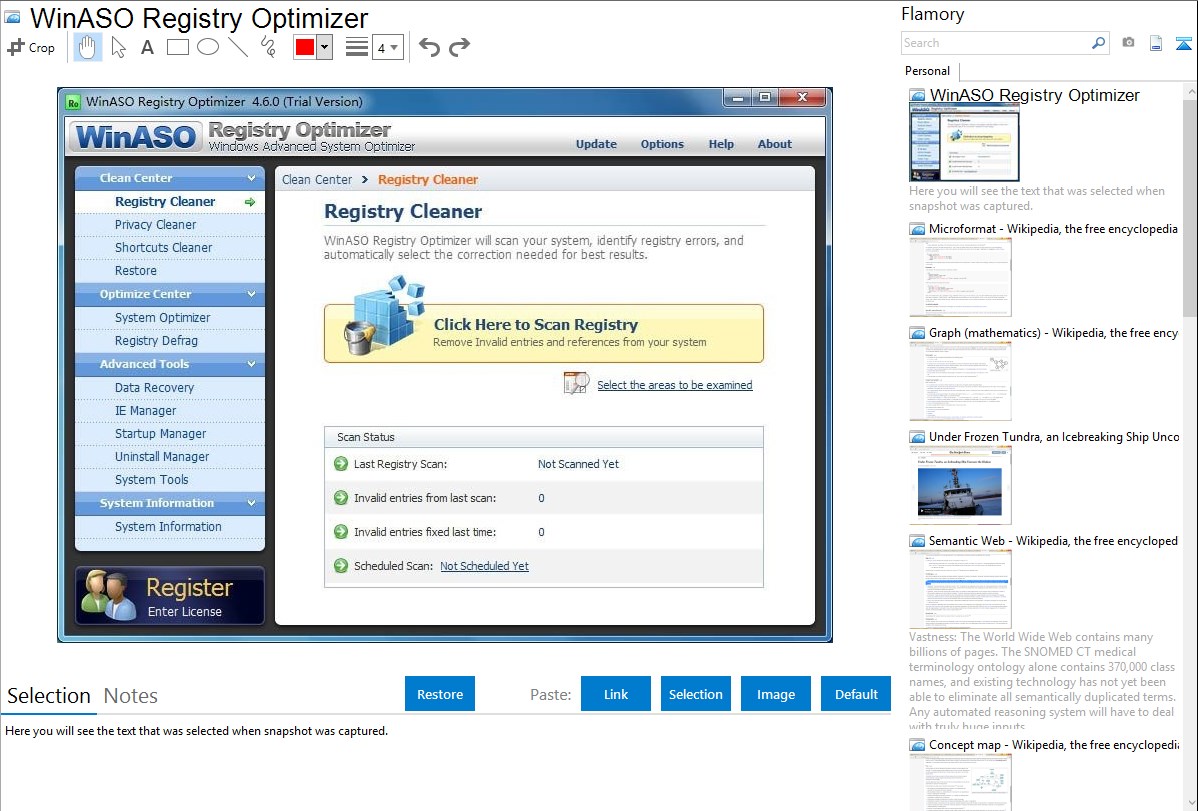The image size is (1198, 811).
Task: Click the Clean Center breadcrumb
Action: (317, 180)
